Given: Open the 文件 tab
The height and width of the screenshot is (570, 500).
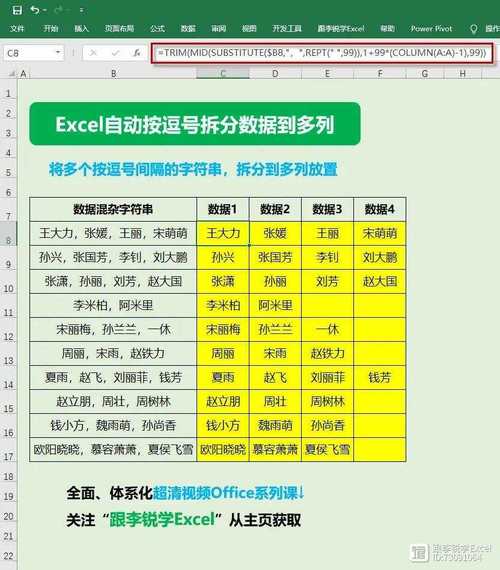Looking at the screenshot, I should coord(17,28).
